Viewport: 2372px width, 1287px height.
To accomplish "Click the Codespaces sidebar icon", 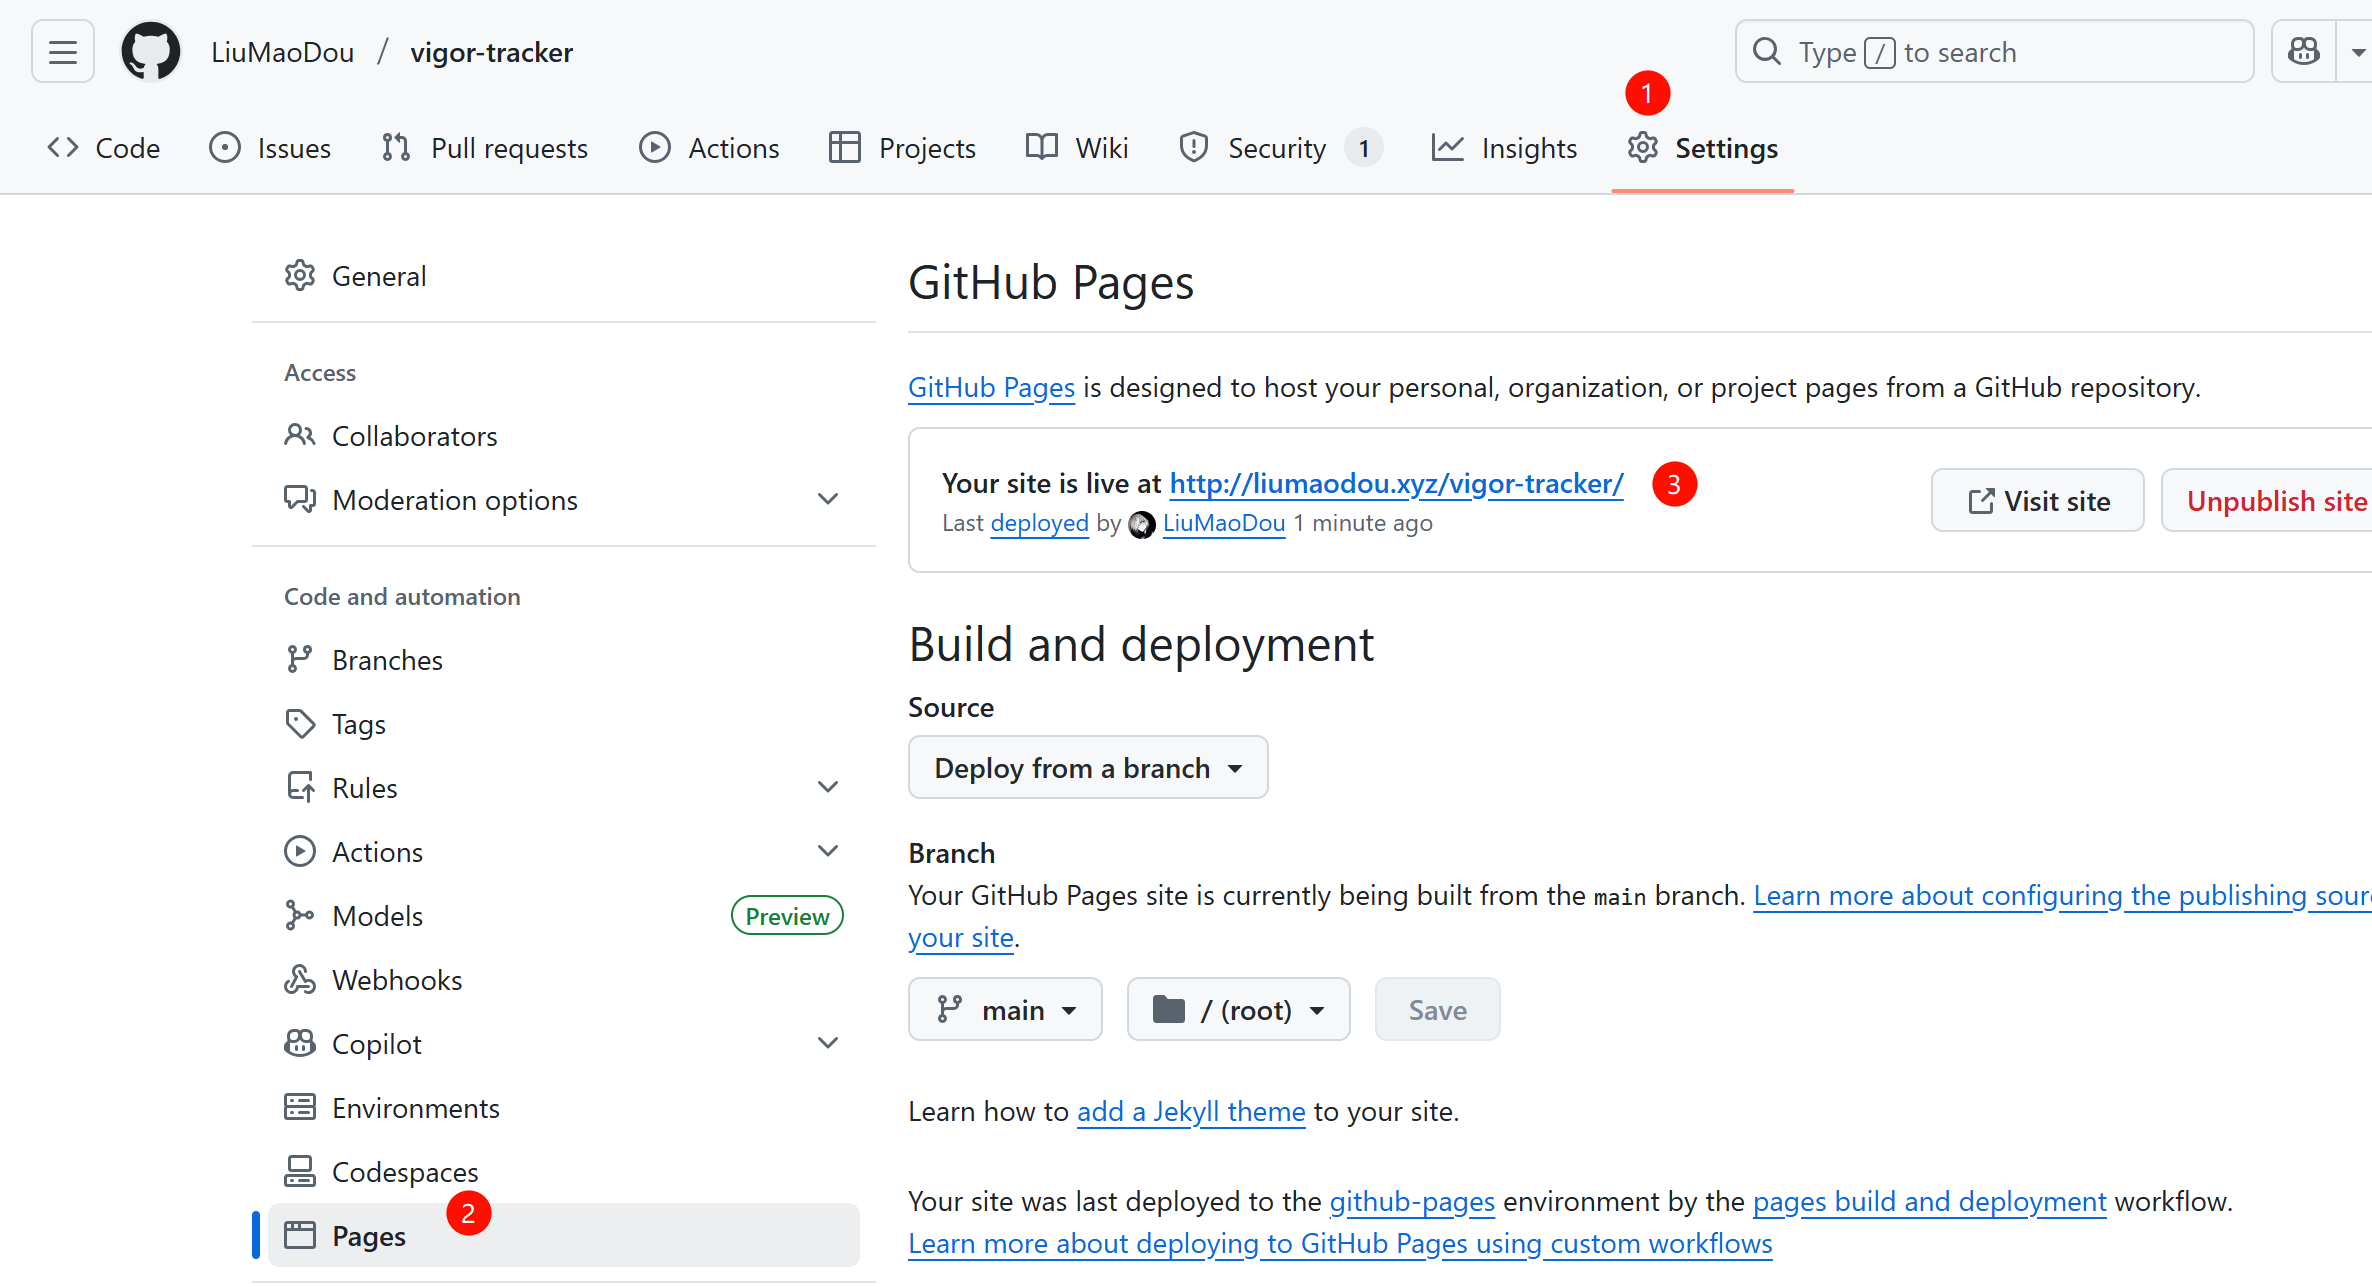I will (299, 1172).
